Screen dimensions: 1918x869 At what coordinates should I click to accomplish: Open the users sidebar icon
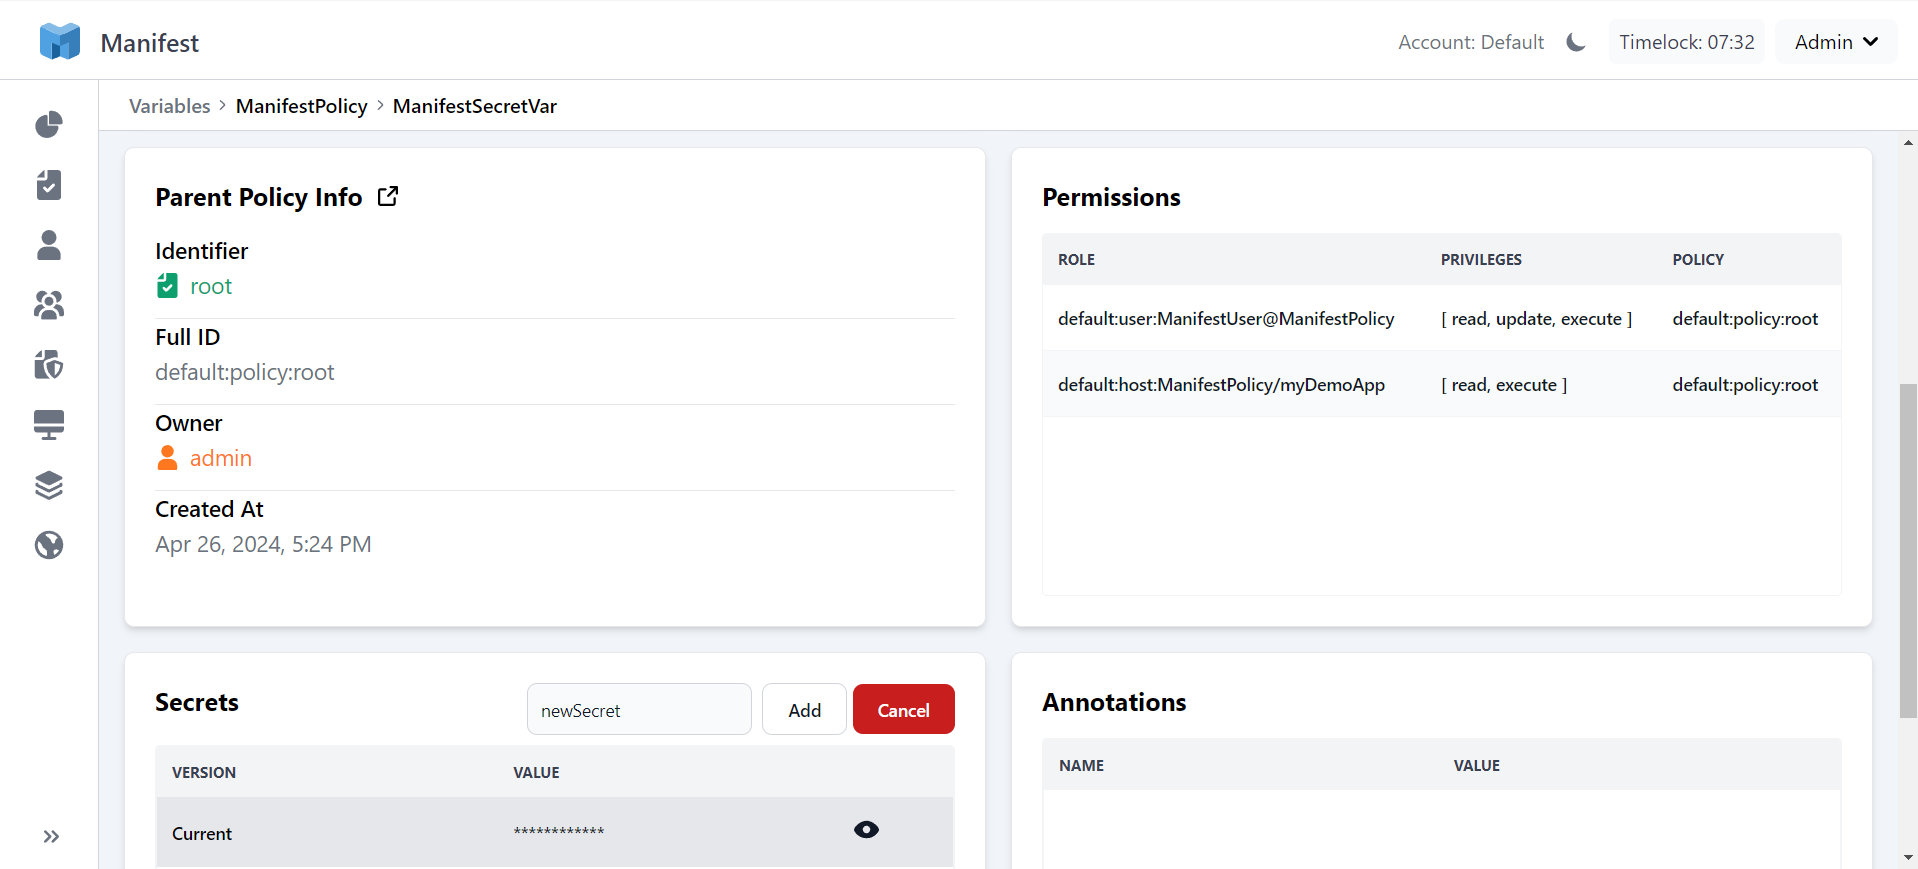49,245
